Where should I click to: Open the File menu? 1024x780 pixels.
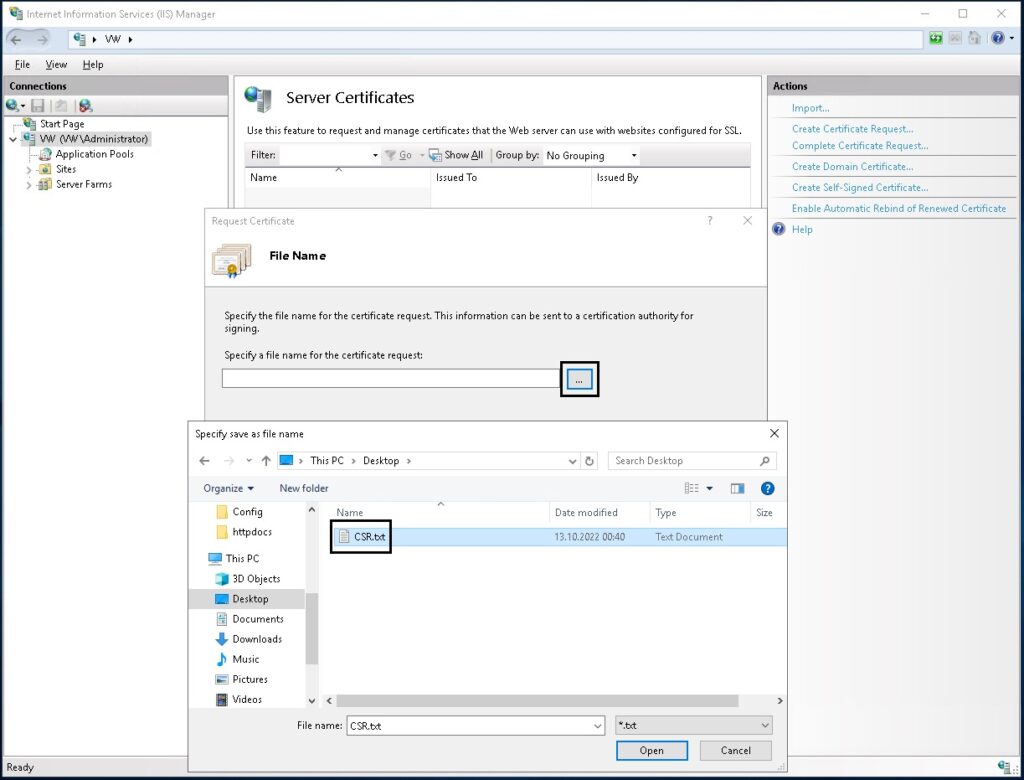point(22,64)
